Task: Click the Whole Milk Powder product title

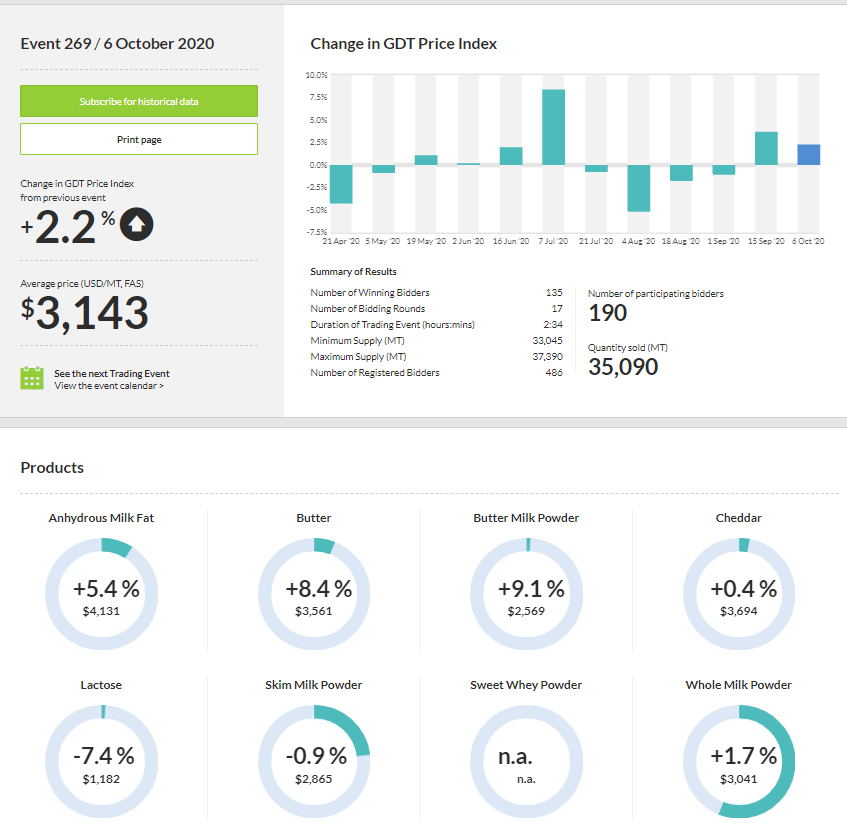Action: tap(738, 685)
